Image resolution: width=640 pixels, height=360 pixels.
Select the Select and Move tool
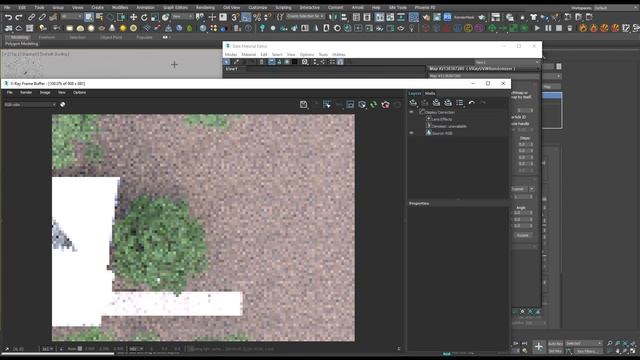(x=133, y=17)
